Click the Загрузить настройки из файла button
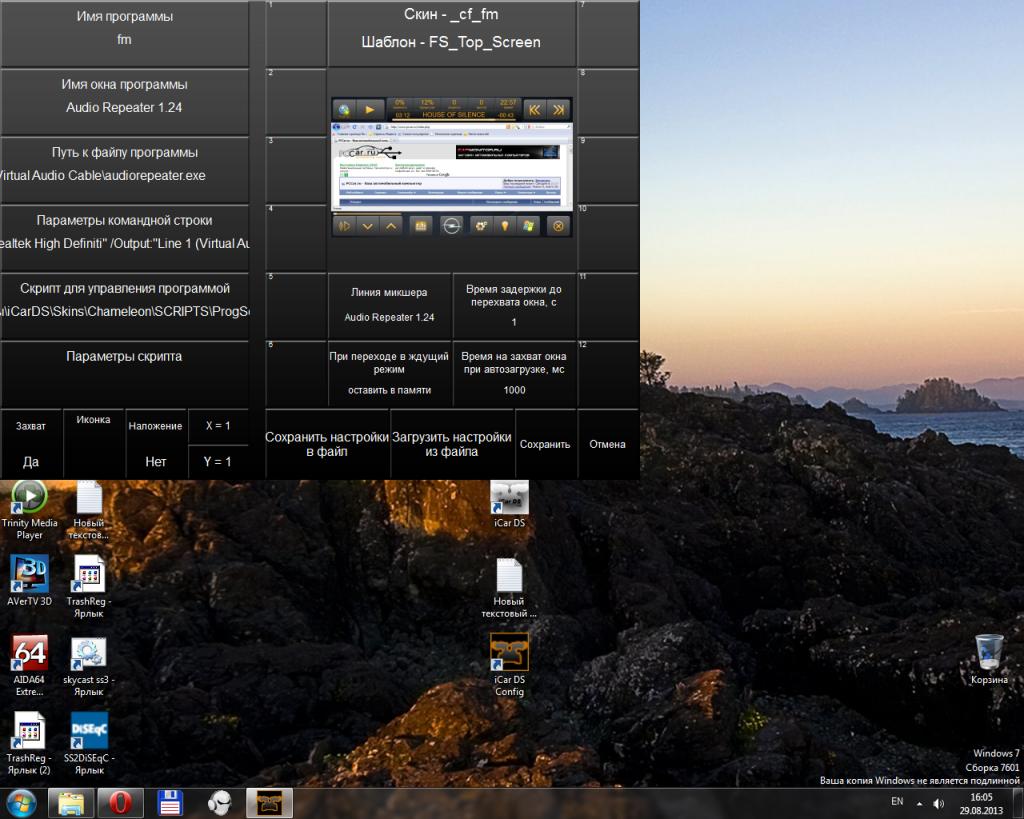 tap(451, 444)
